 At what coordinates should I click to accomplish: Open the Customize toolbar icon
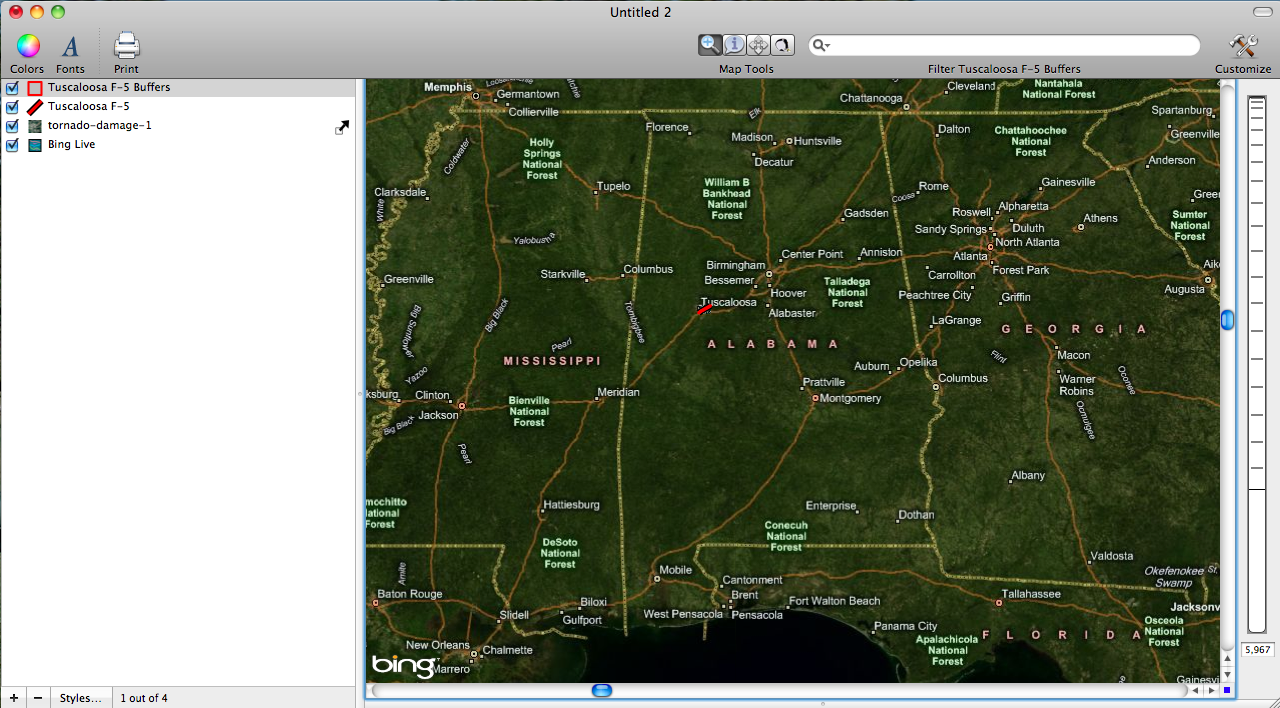(1242, 45)
